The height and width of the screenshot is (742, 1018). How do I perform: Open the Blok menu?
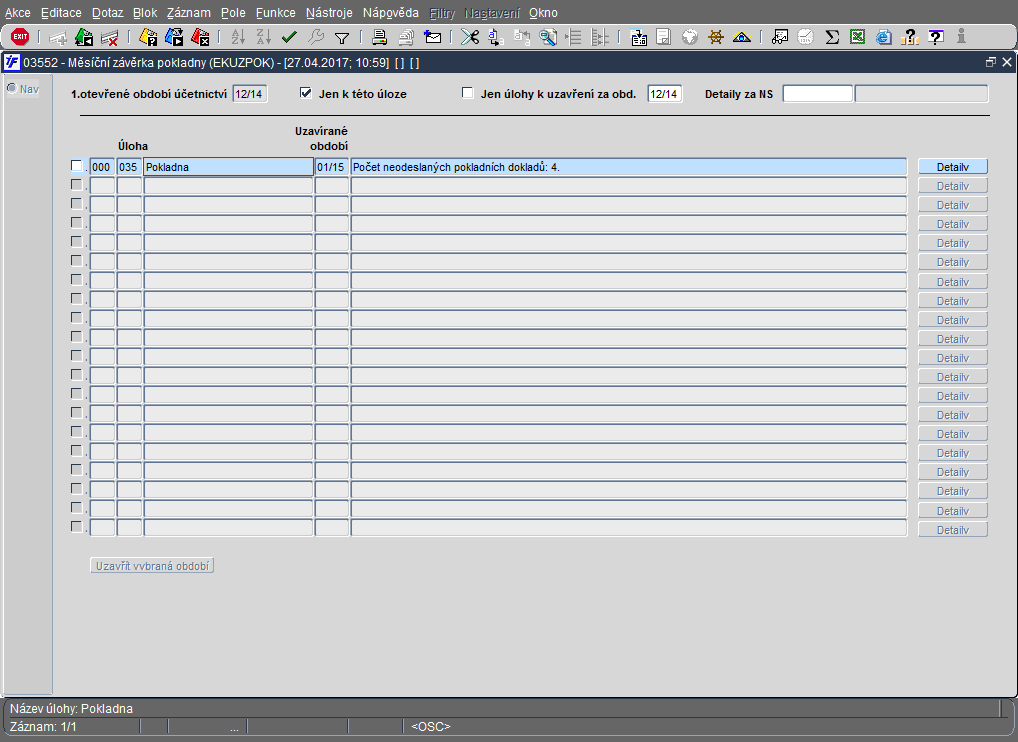(x=145, y=13)
